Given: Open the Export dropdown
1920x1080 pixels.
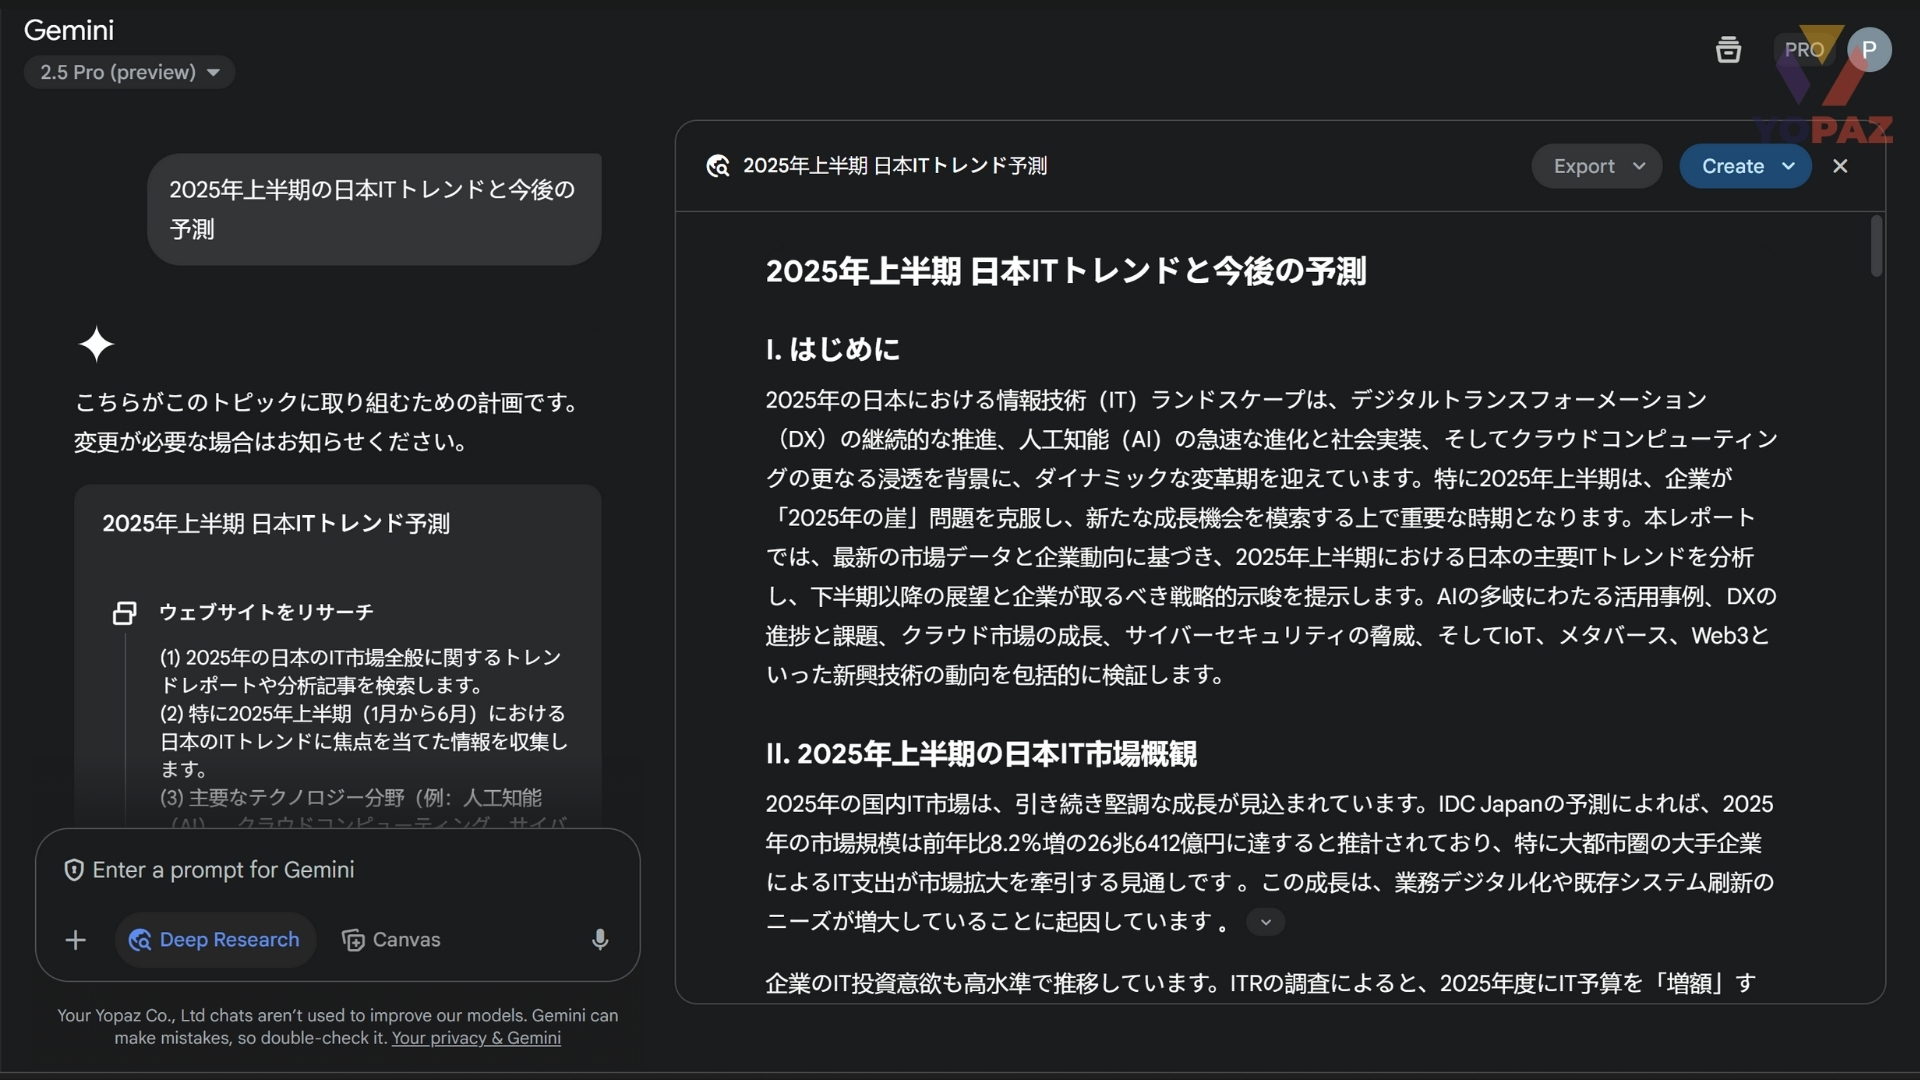Looking at the screenshot, I should click(x=1597, y=166).
